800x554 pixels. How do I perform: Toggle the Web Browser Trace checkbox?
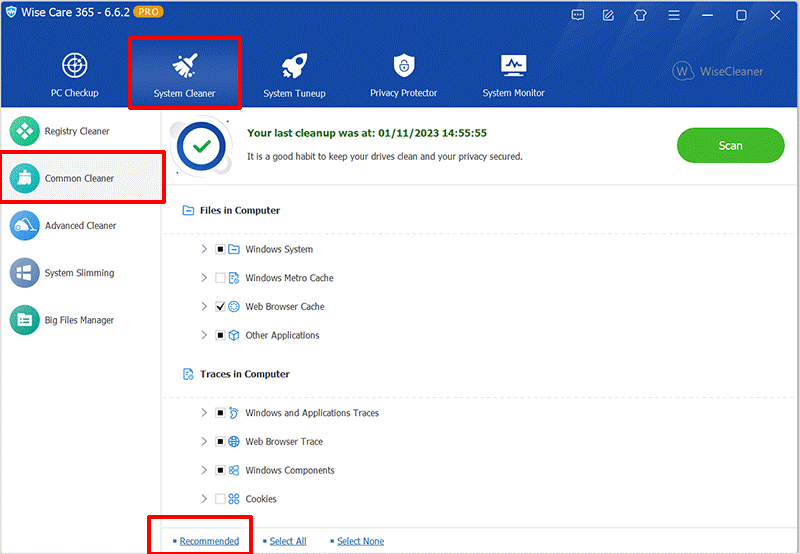coord(220,441)
